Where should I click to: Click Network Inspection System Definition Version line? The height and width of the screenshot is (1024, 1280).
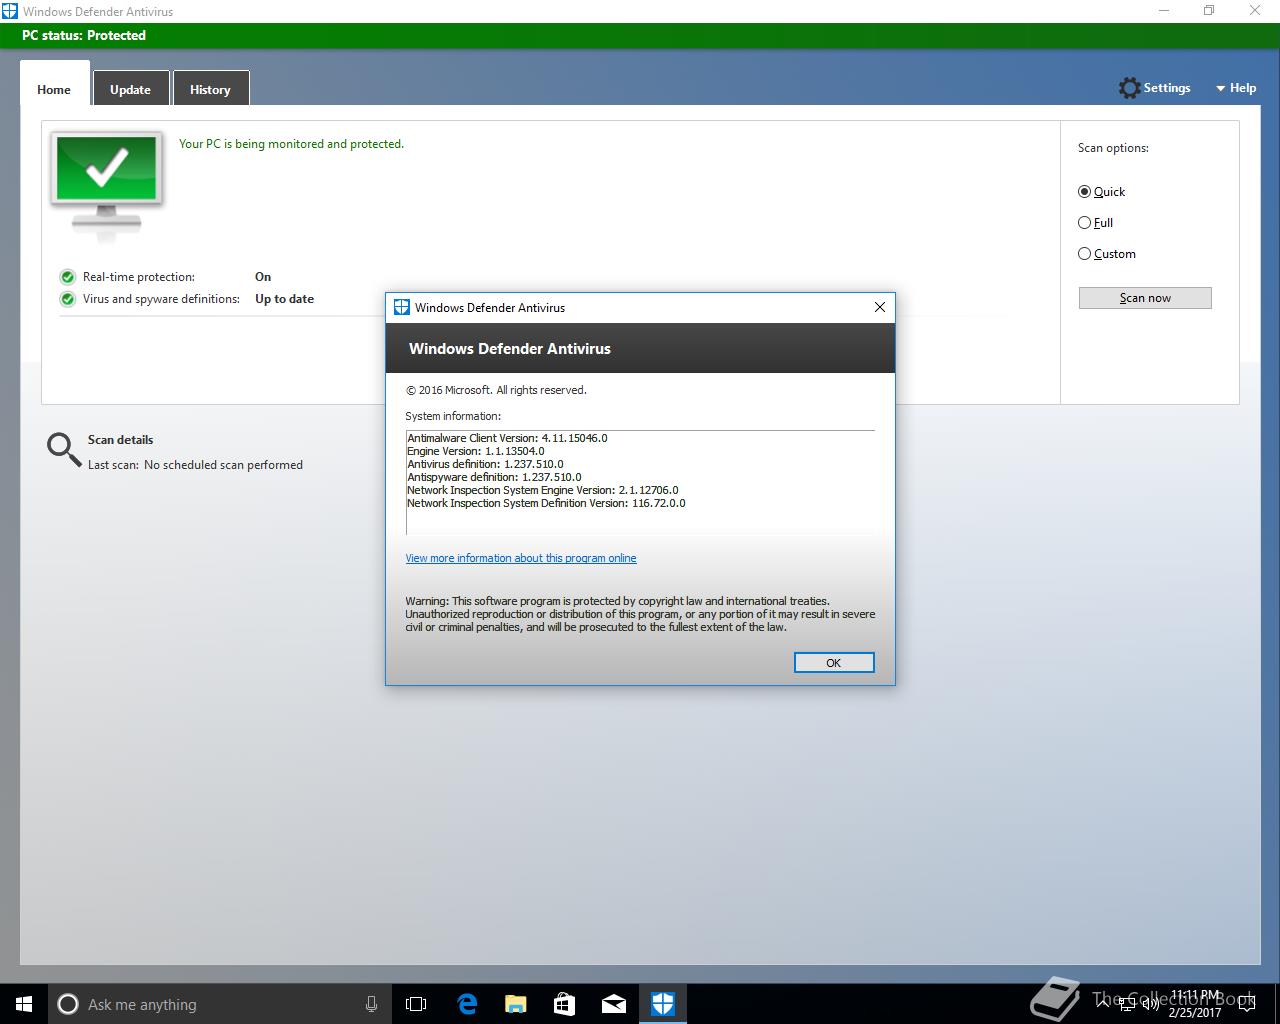pos(546,503)
